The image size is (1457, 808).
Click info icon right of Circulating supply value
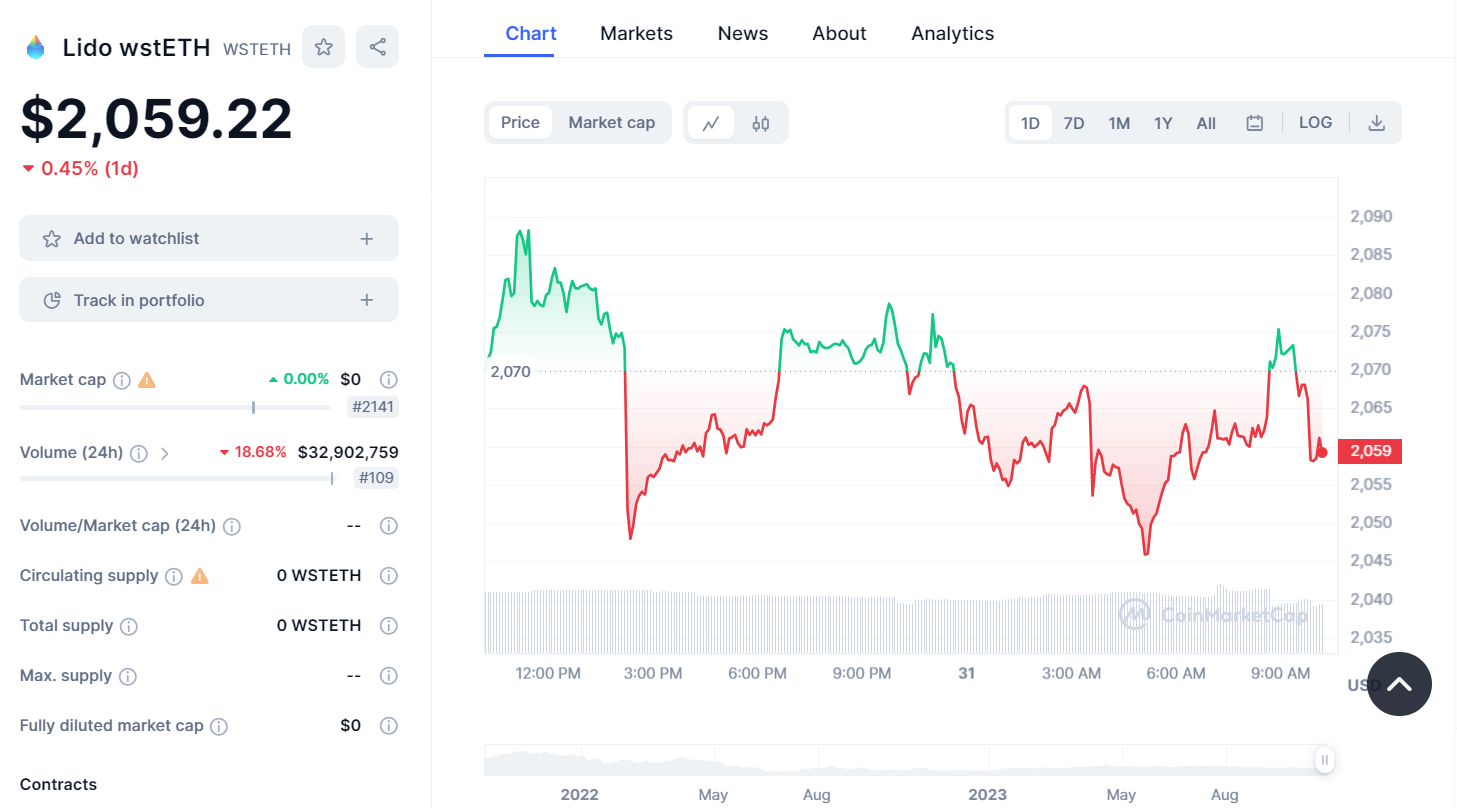click(389, 576)
